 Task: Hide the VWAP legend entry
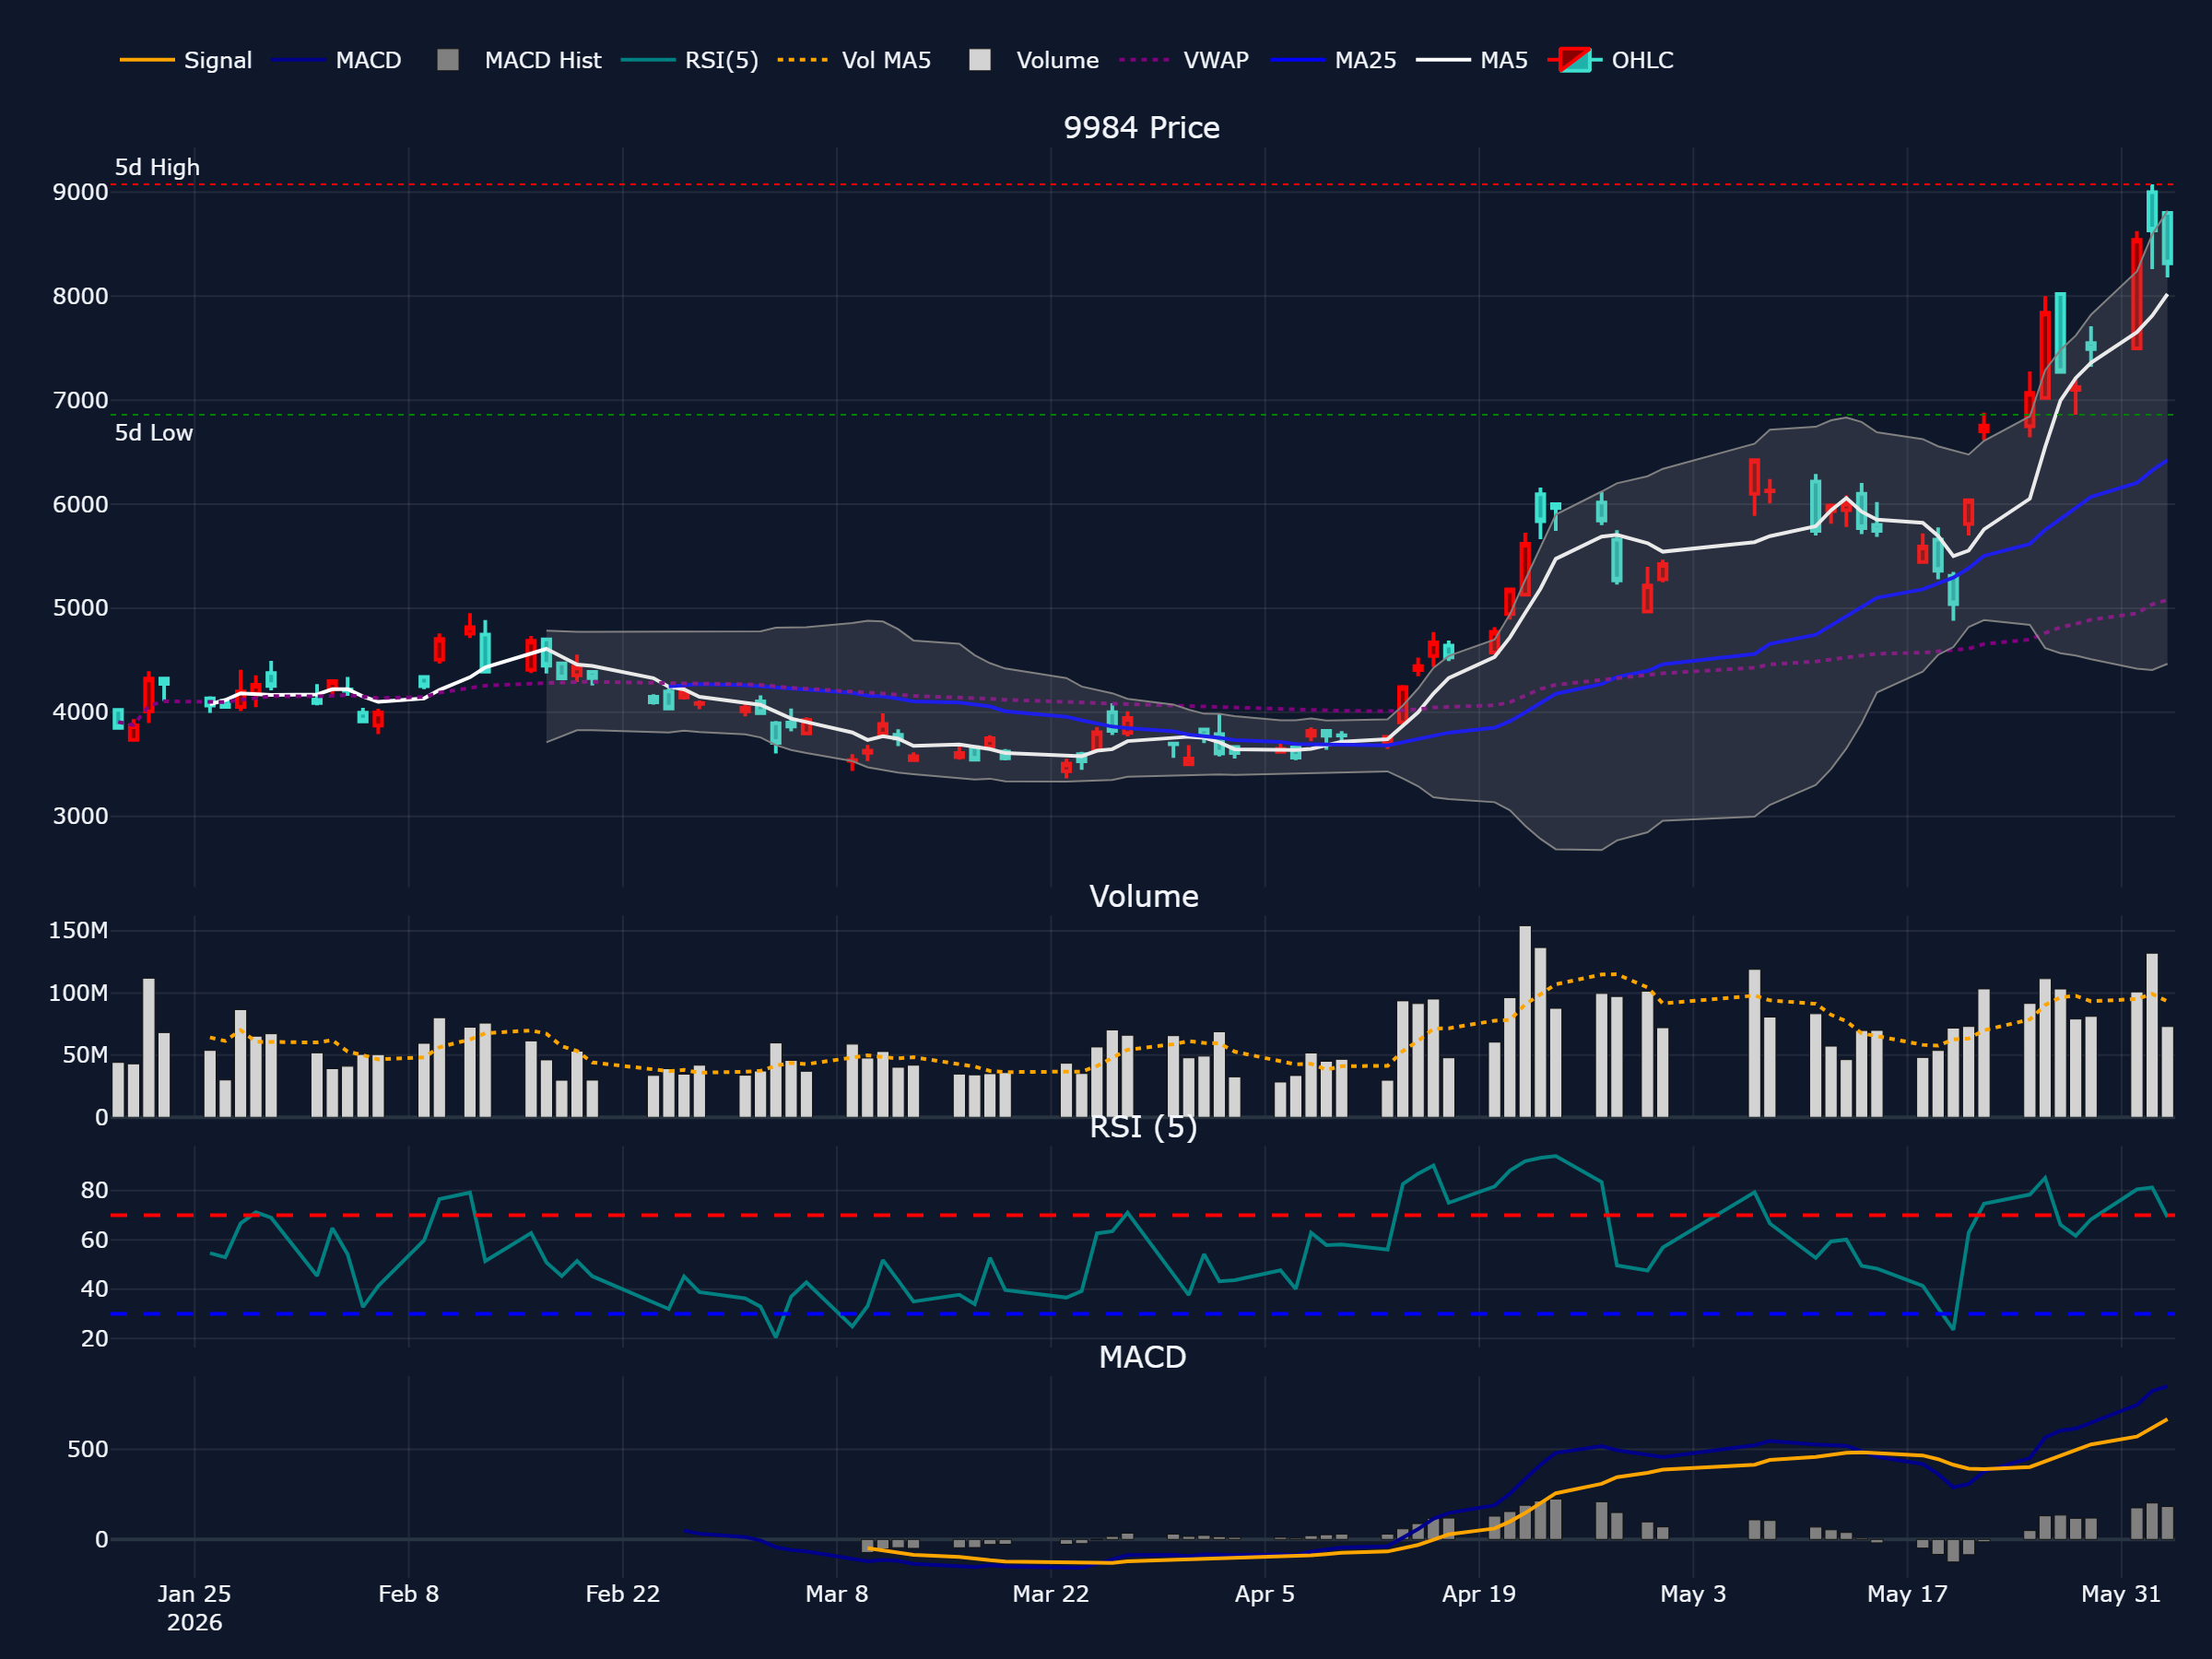click(x=1184, y=60)
